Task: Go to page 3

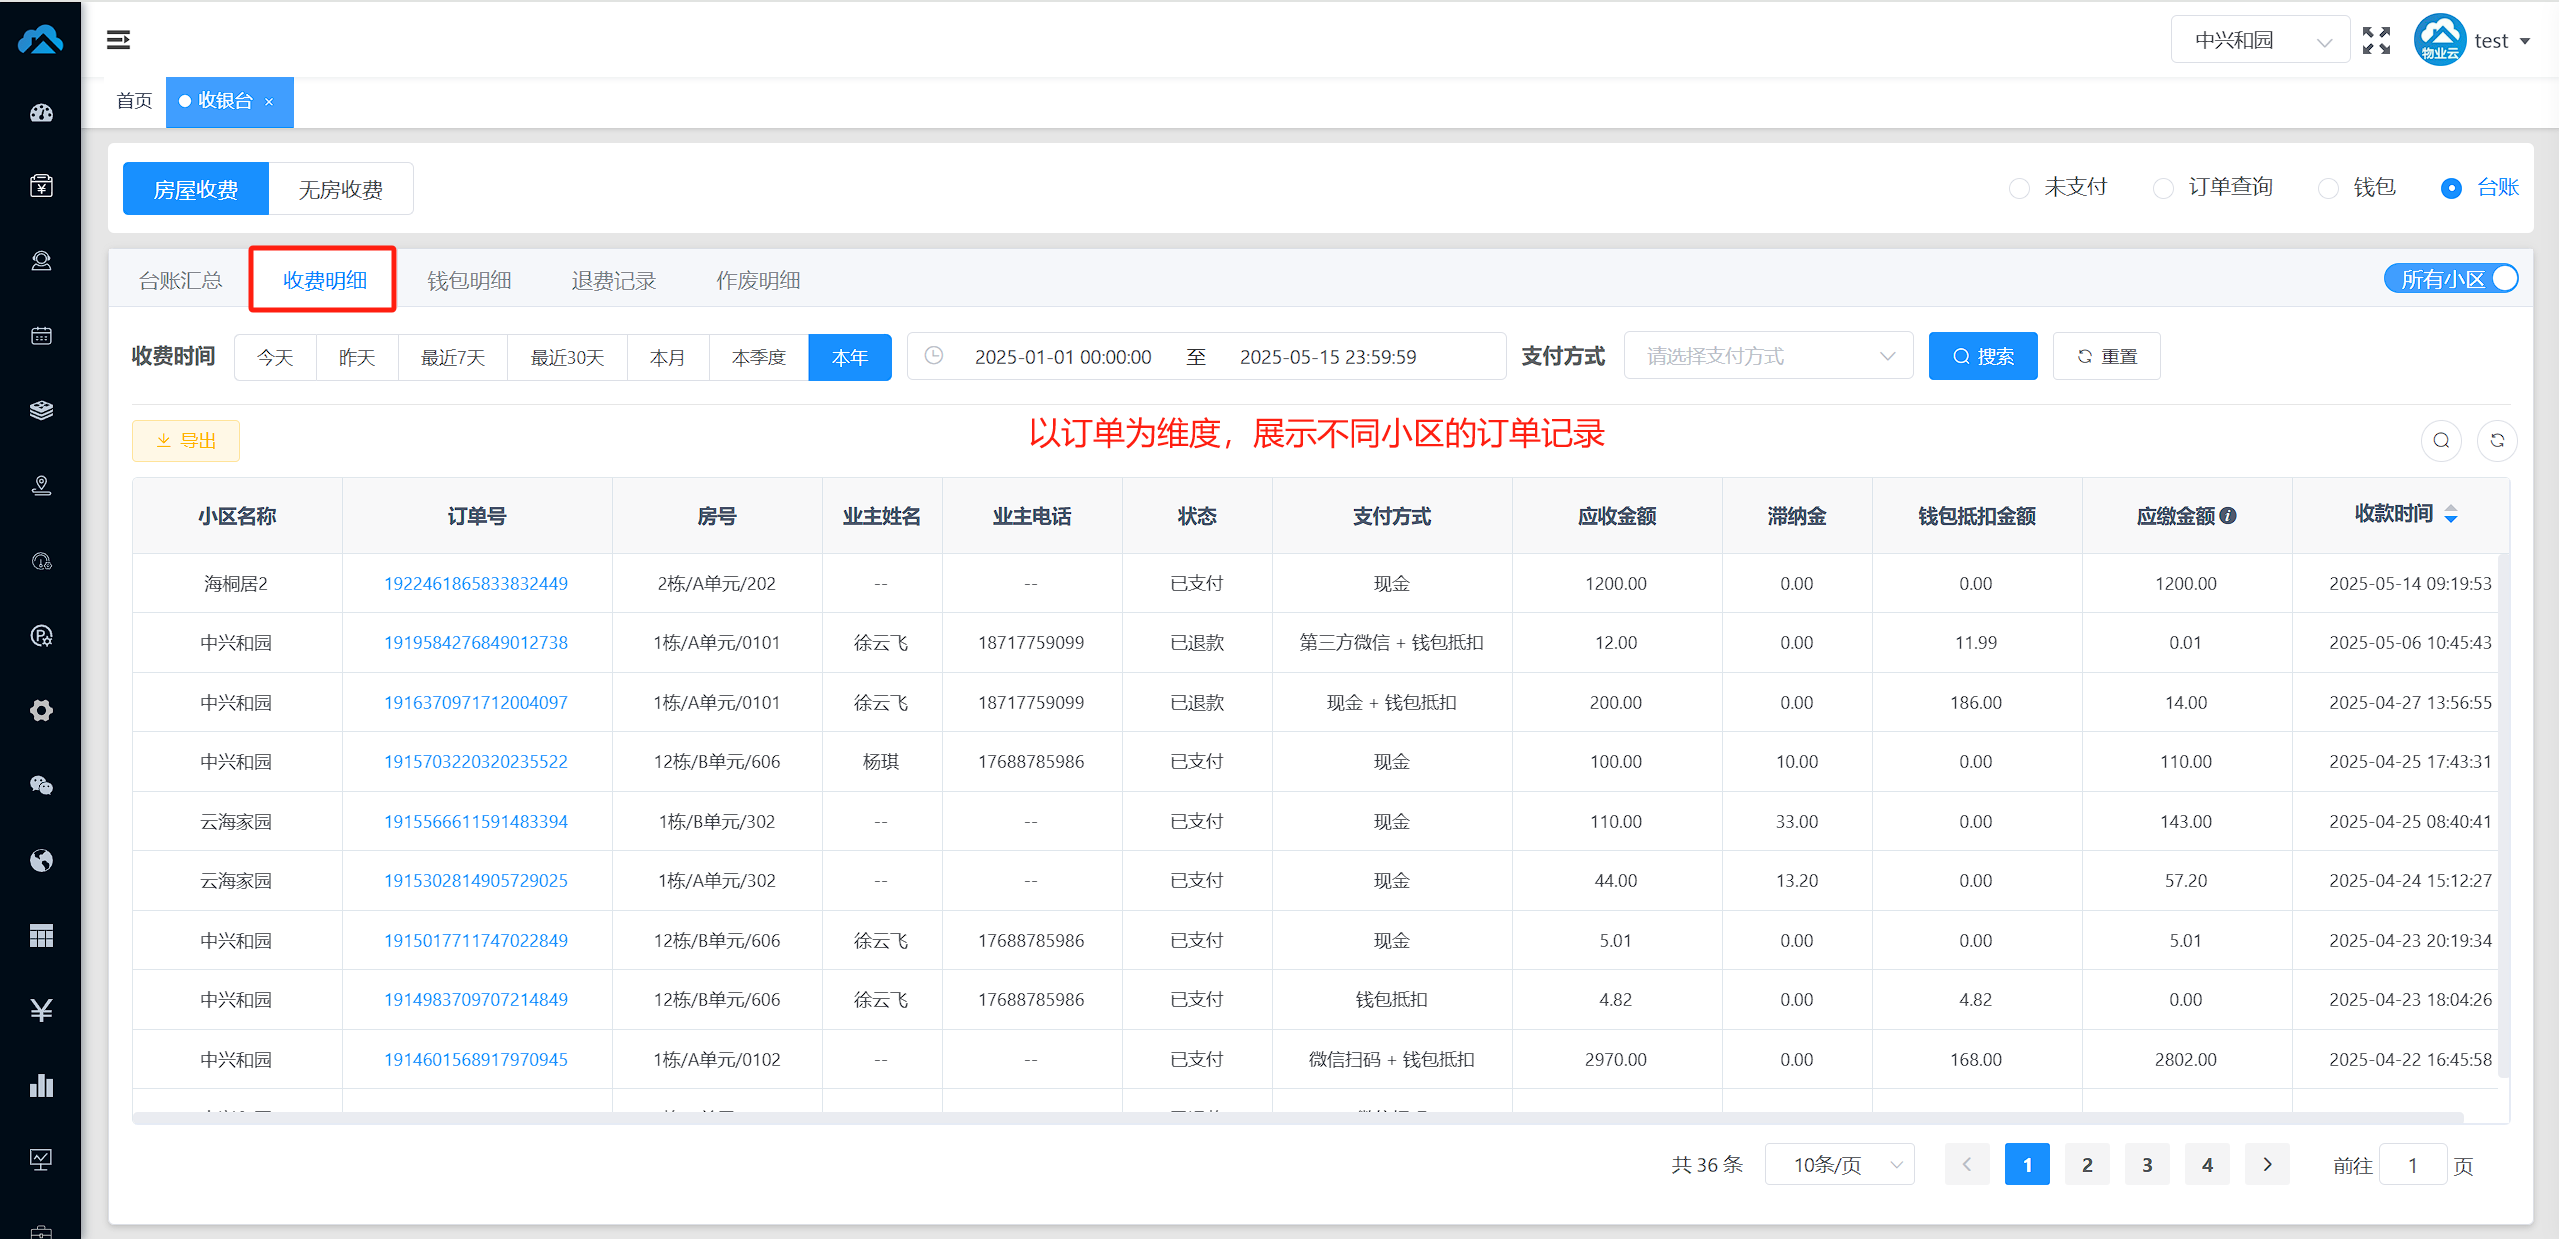Action: click(2147, 1165)
